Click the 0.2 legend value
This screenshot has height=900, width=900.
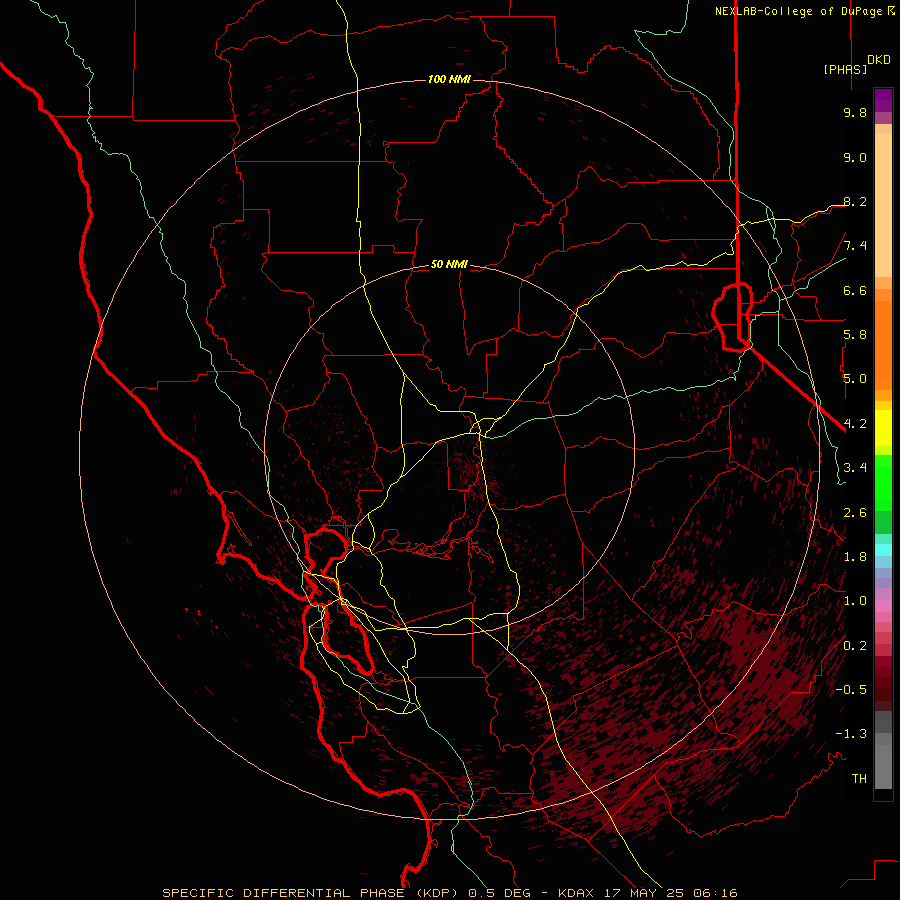(855, 646)
